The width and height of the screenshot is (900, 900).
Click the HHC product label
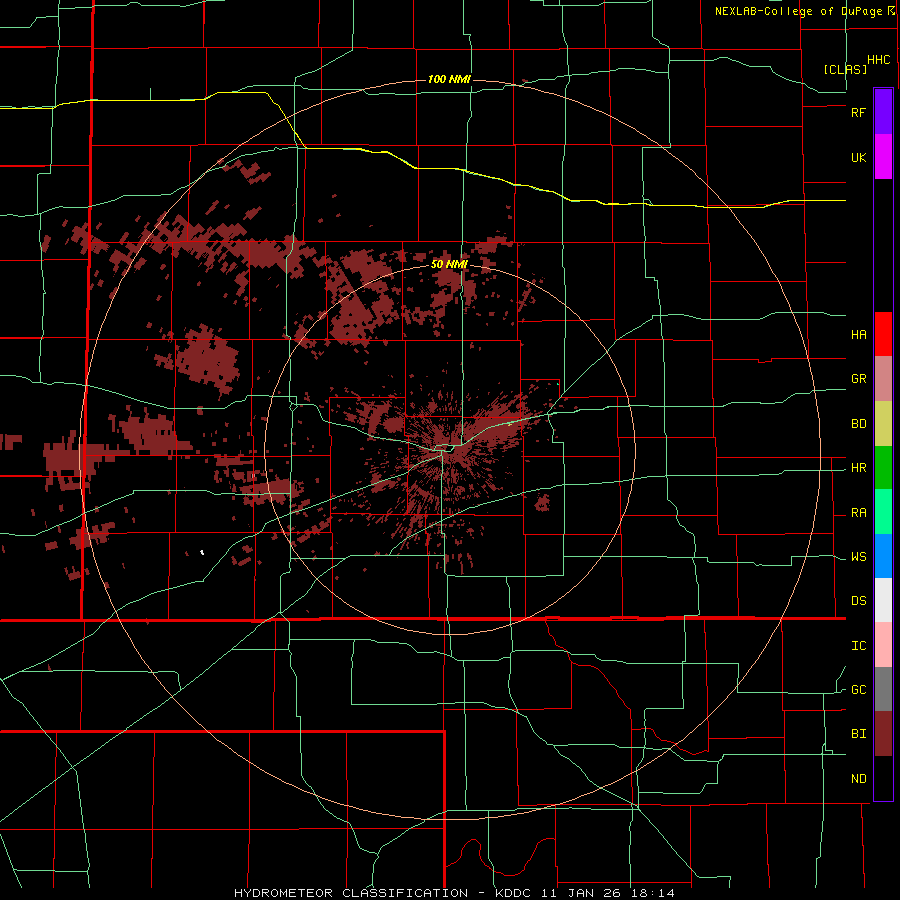click(x=878, y=60)
